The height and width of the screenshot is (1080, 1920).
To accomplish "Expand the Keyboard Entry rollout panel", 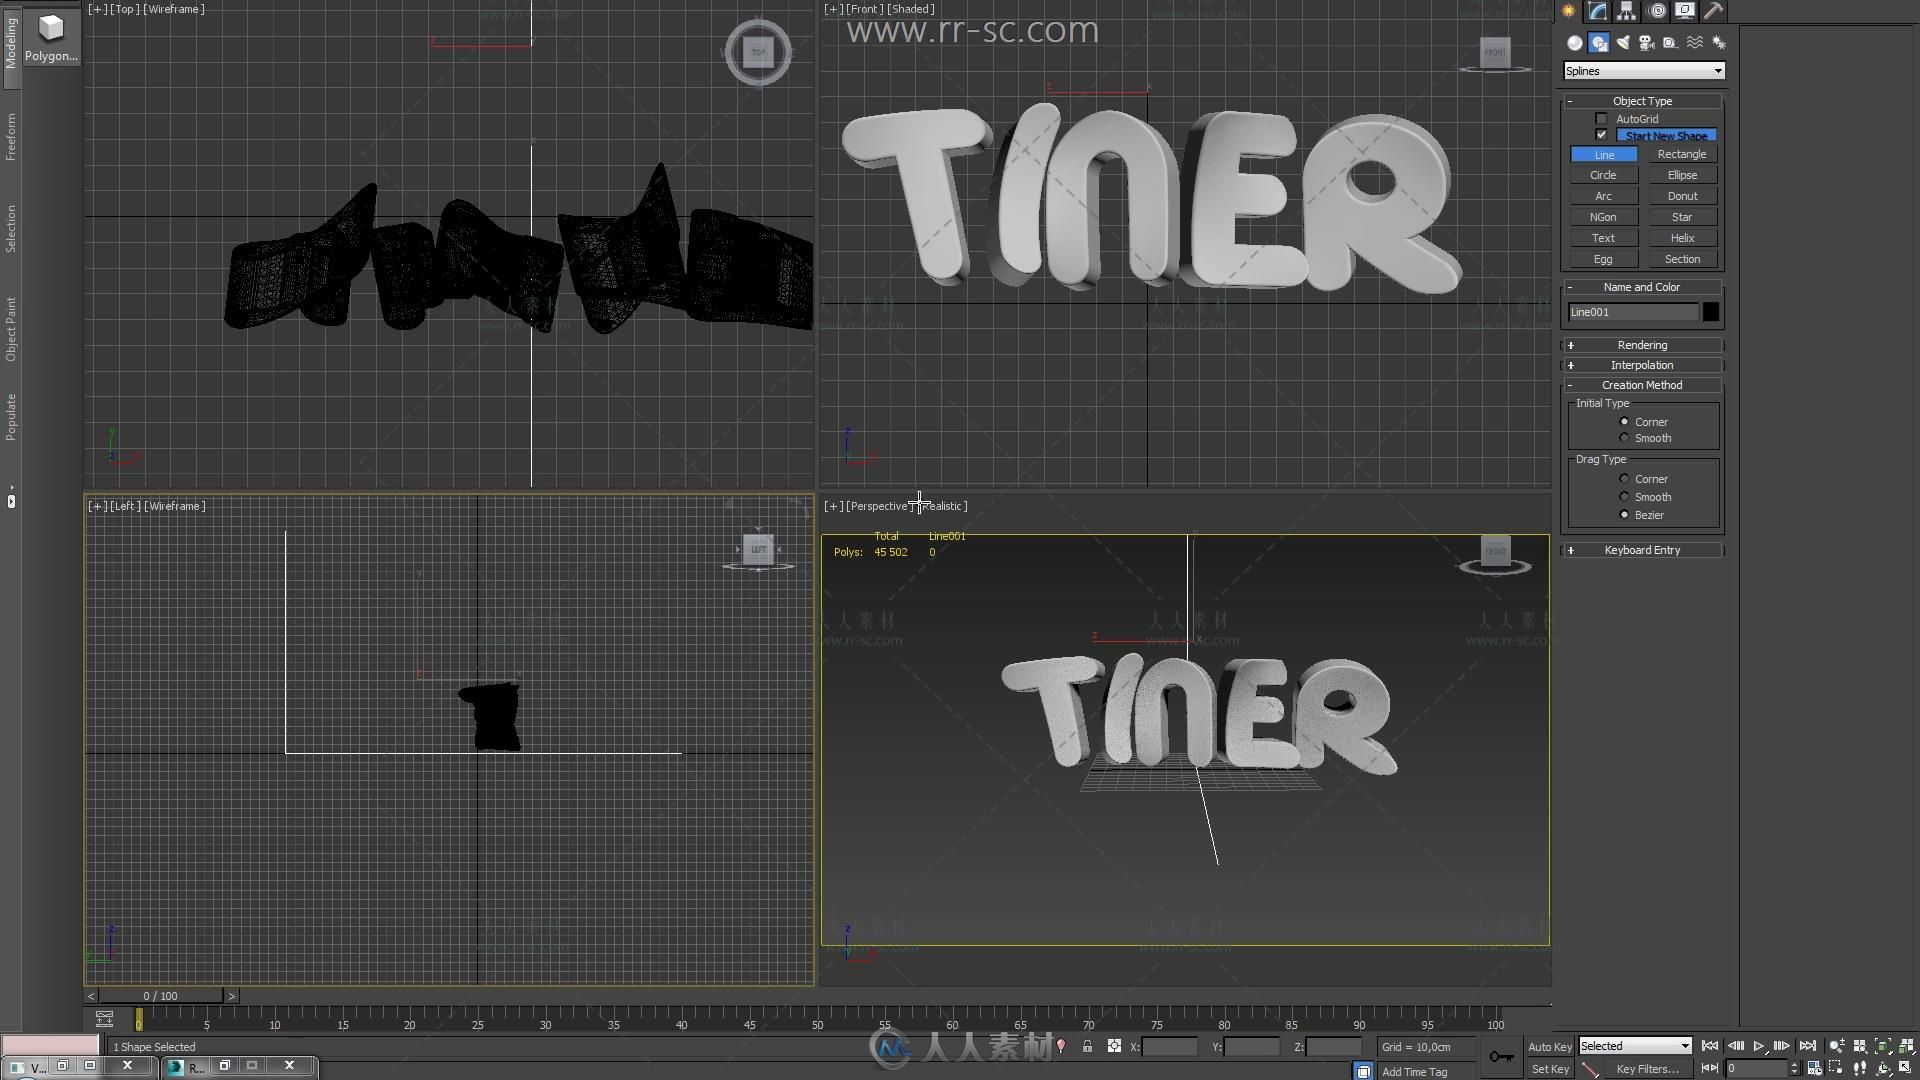I will [x=1643, y=550].
